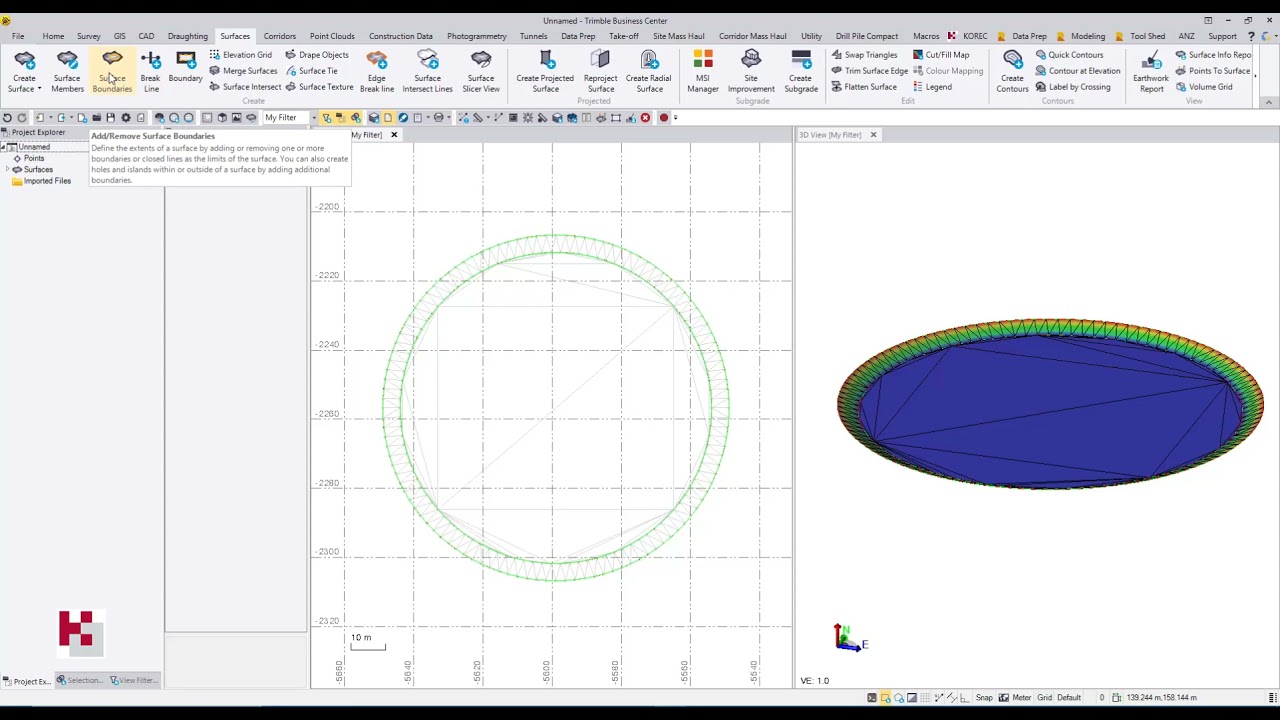Expand the Surfaces node in Project Explorer

(x=9, y=170)
